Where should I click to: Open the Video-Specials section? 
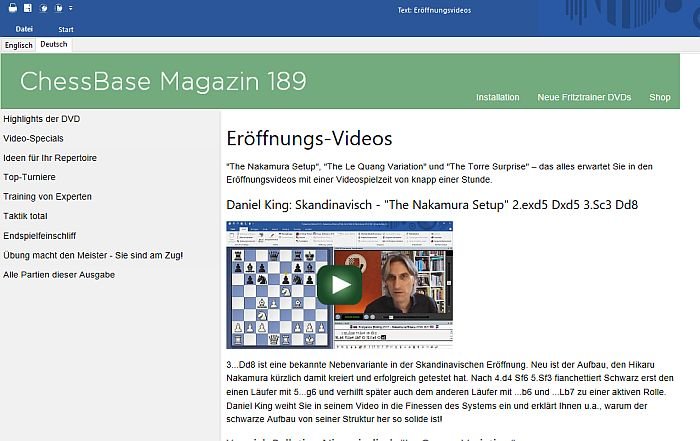33,138
